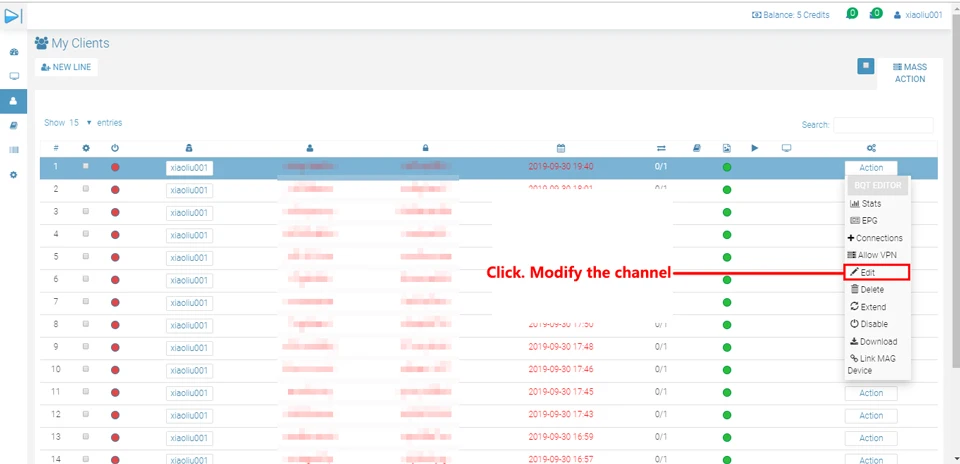Open the xiaoliu001 user menu at top right

(918, 15)
